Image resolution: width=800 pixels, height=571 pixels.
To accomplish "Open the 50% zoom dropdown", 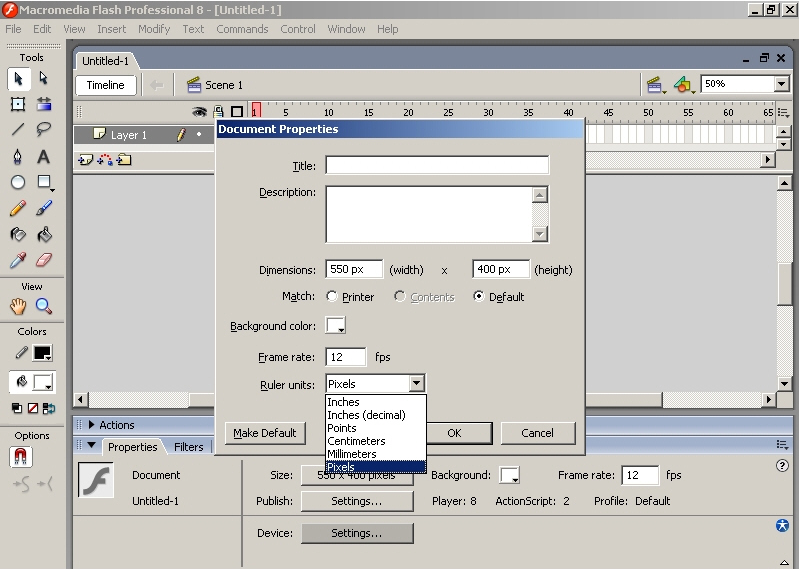I will click(x=782, y=84).
